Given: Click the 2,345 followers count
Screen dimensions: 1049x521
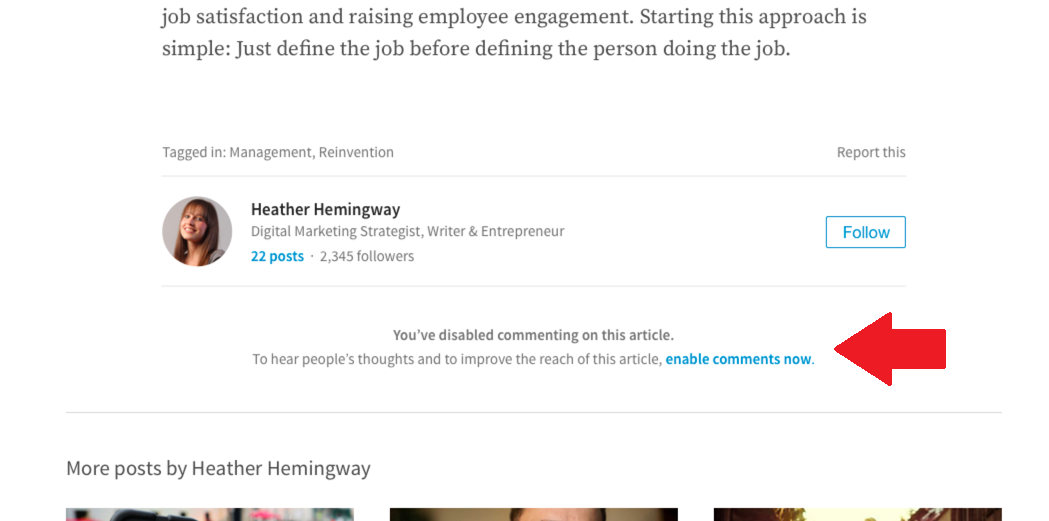Looking at the screenshot, I should [367, 256].
